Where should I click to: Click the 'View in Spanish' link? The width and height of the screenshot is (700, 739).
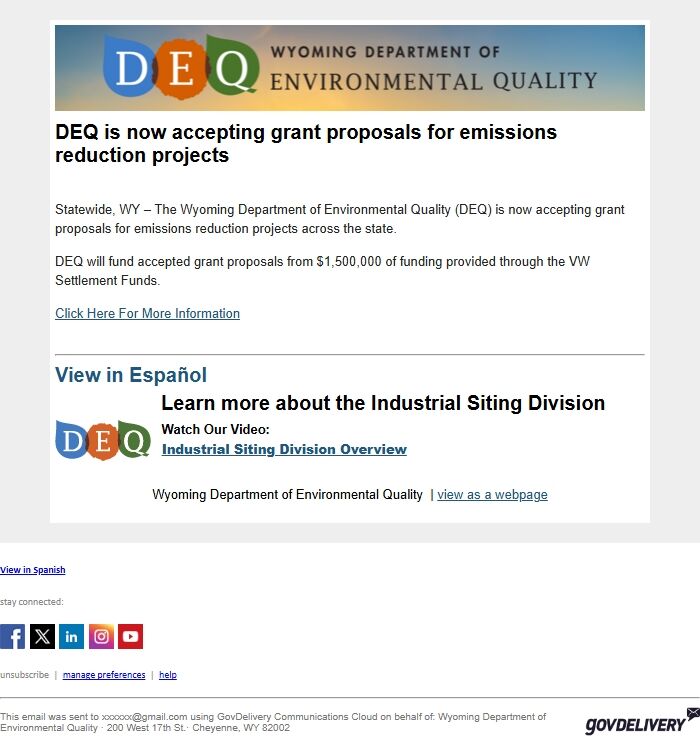(33, 570)
